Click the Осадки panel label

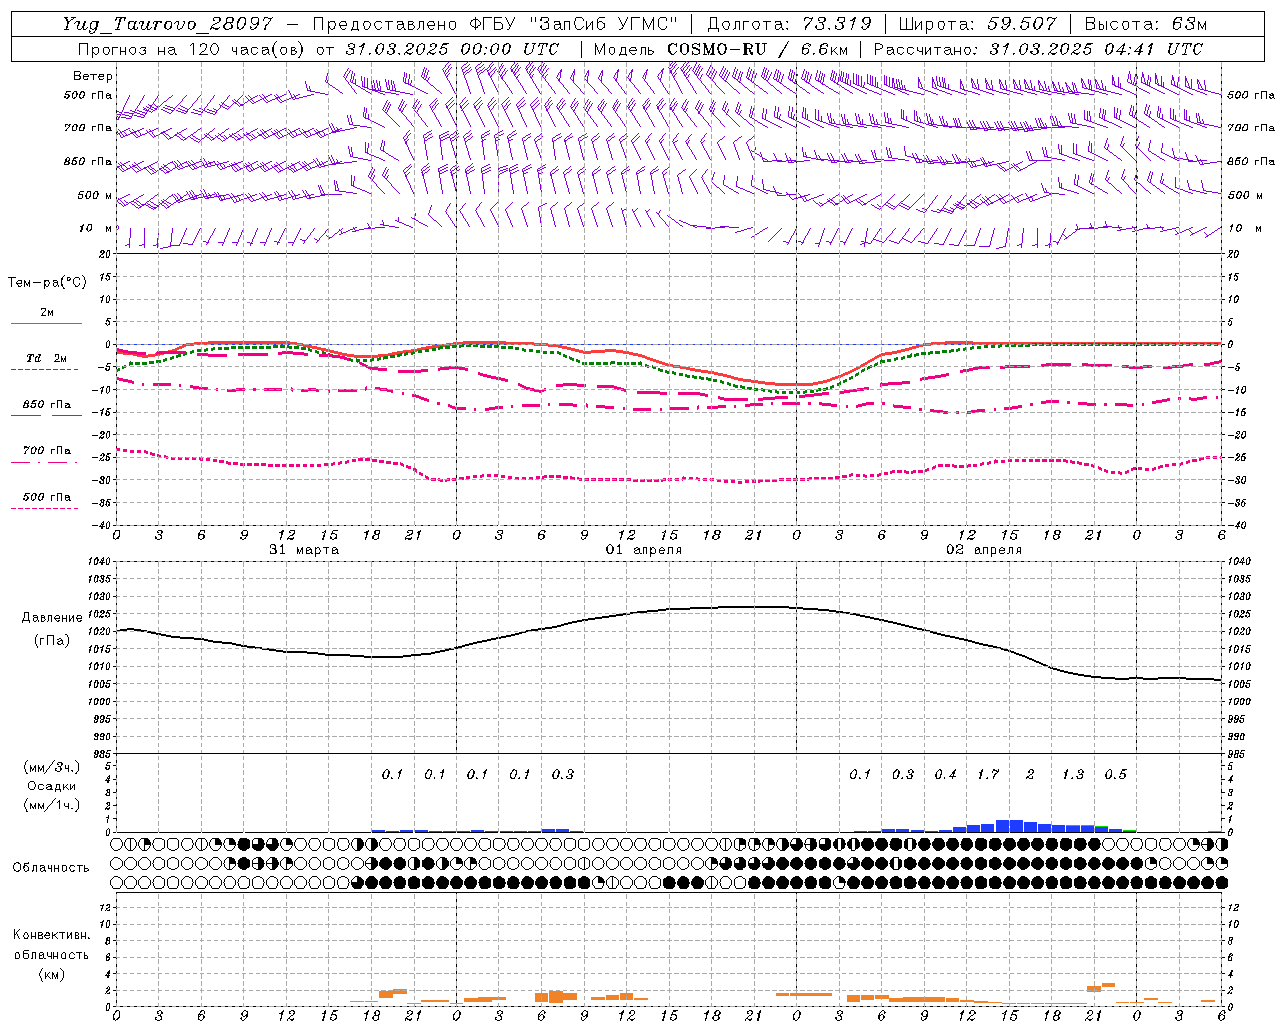tap(52, 786)
